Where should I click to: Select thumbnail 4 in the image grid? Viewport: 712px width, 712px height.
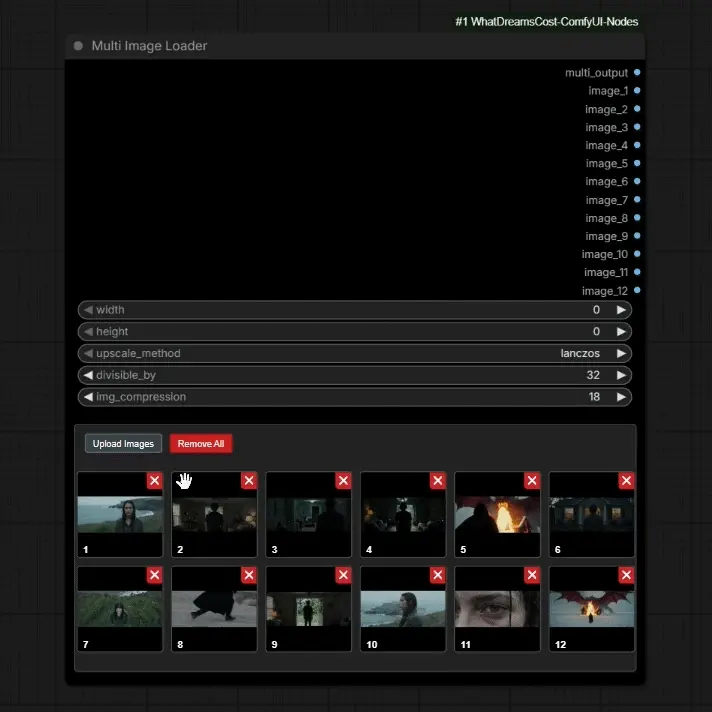[x=403, y=514]
